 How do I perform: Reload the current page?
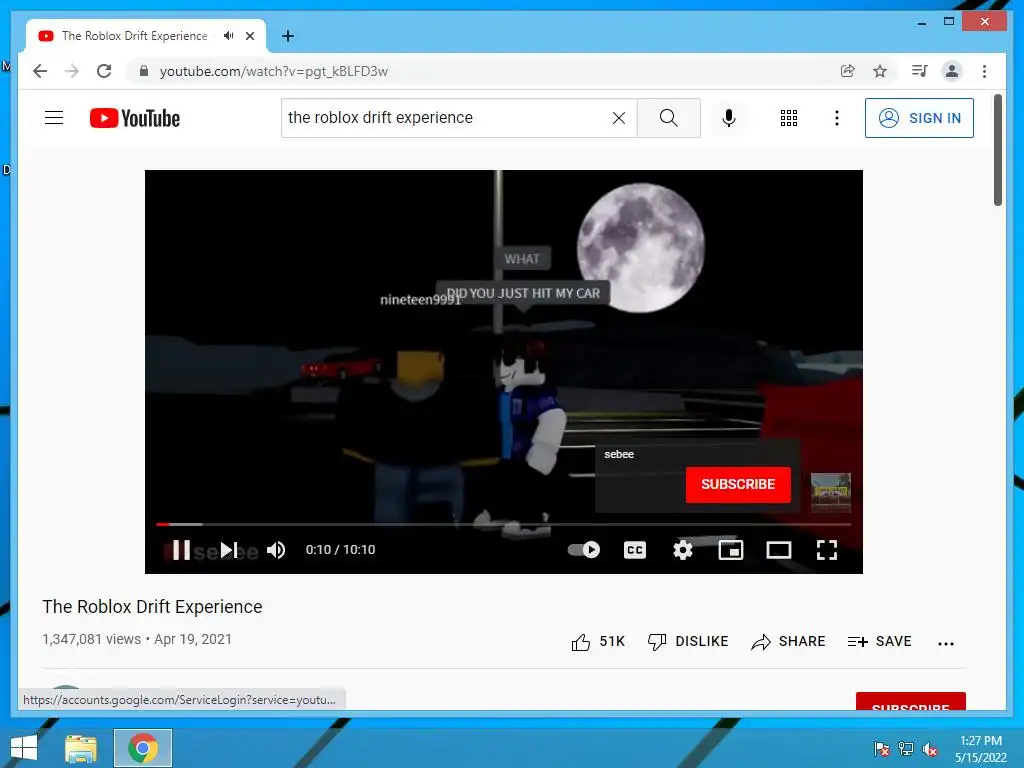point(104,71)
